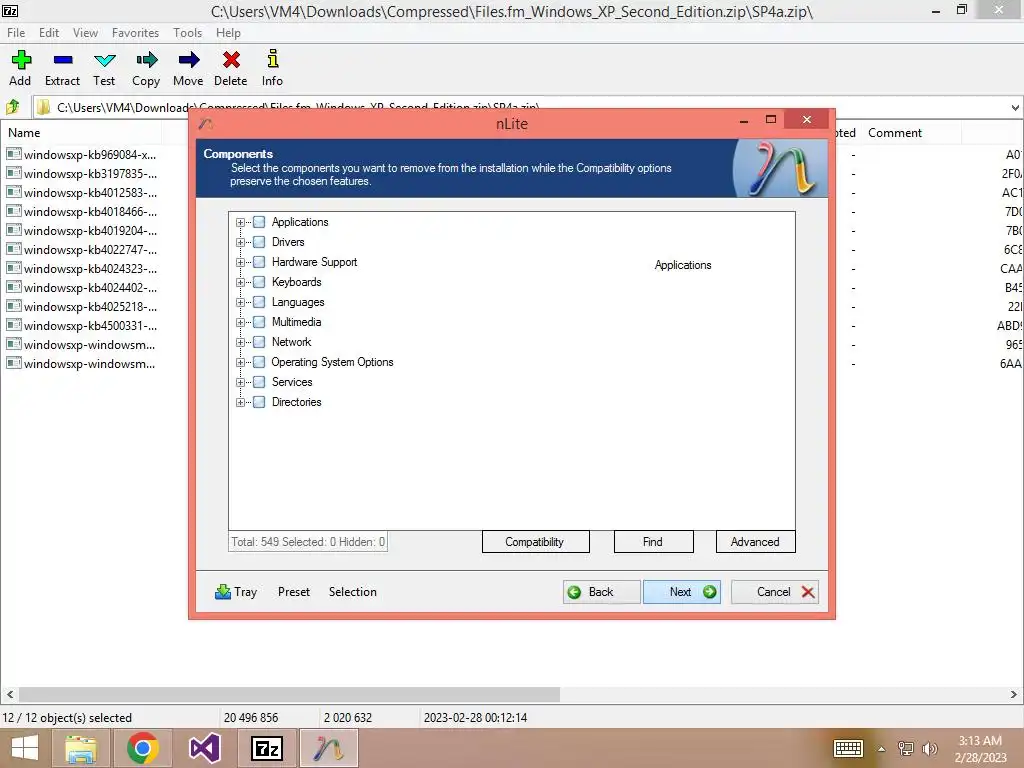
Task: Expand the Services tree node
Action: tap(240, 382)
